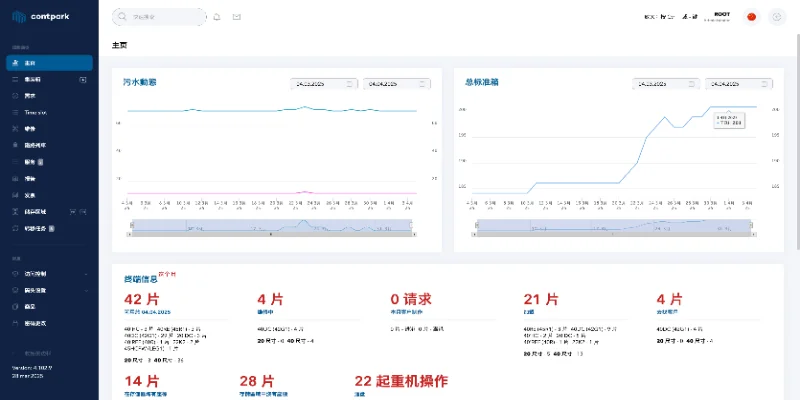This screenshot has height=400, width=800.
Task: Click the range navigator under the 总标准箱 chart
Action: click(615, 227)
